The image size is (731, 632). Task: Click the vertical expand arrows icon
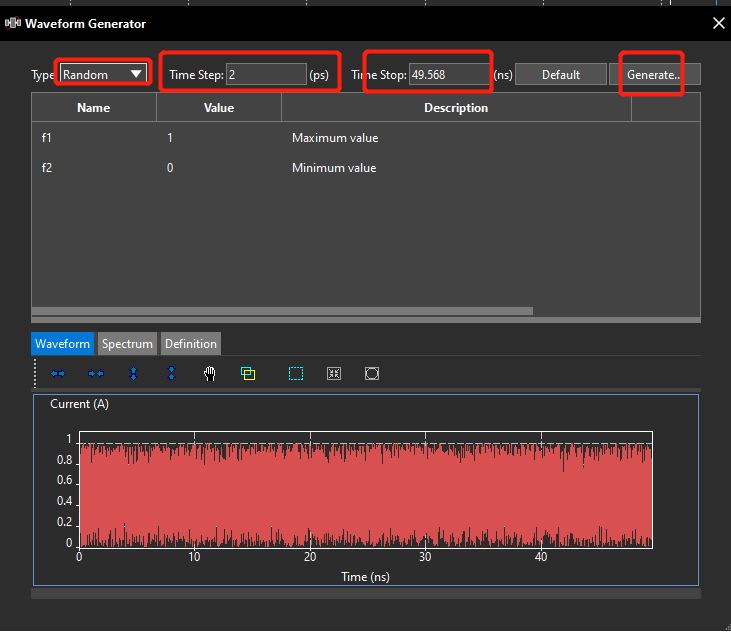134,374
